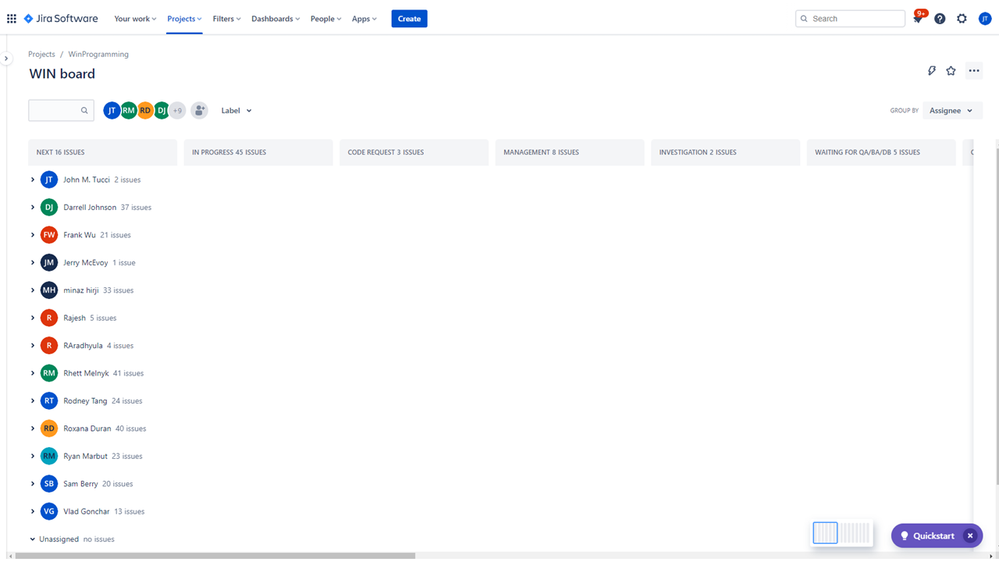
Task: Click the 'Roxana Duran' row name
Action: [87, 428]
